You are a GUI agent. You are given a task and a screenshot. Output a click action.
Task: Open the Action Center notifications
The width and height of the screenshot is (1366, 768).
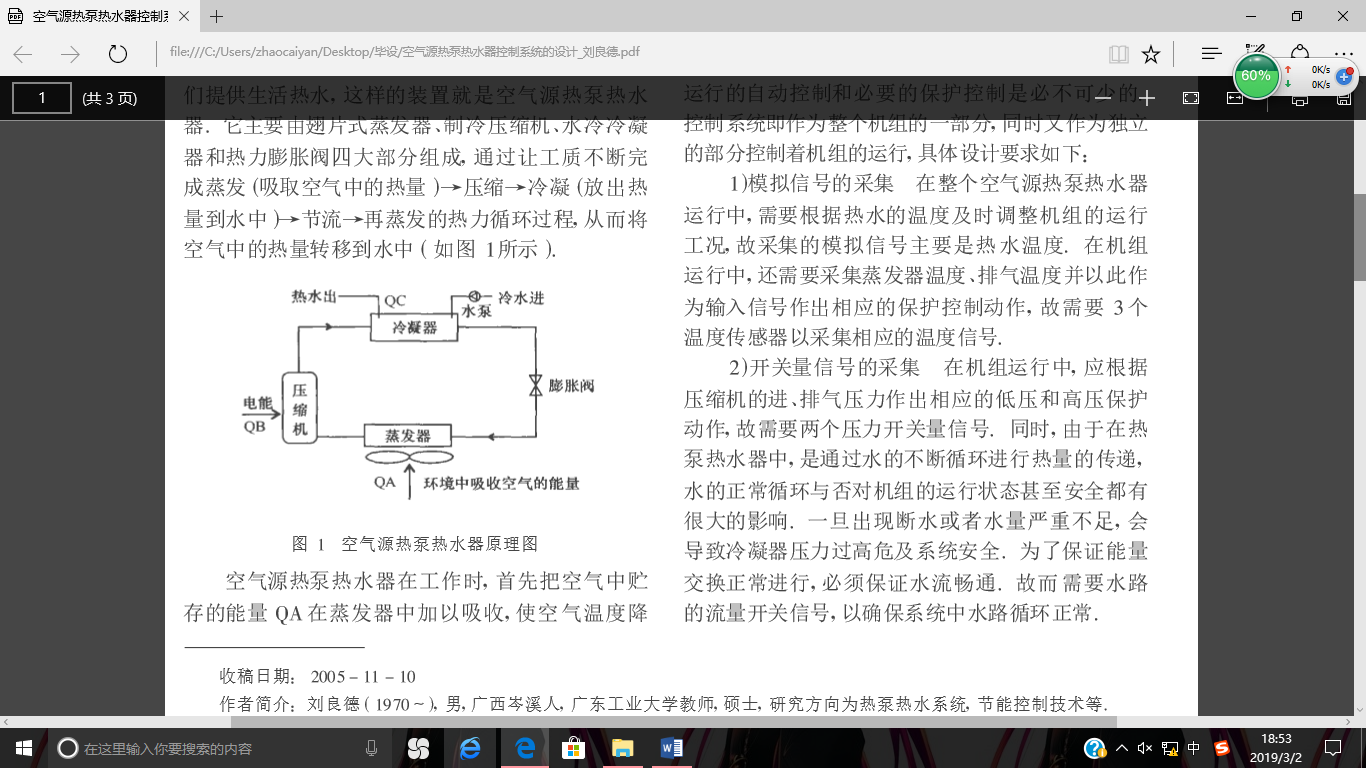coord(1333,748)
